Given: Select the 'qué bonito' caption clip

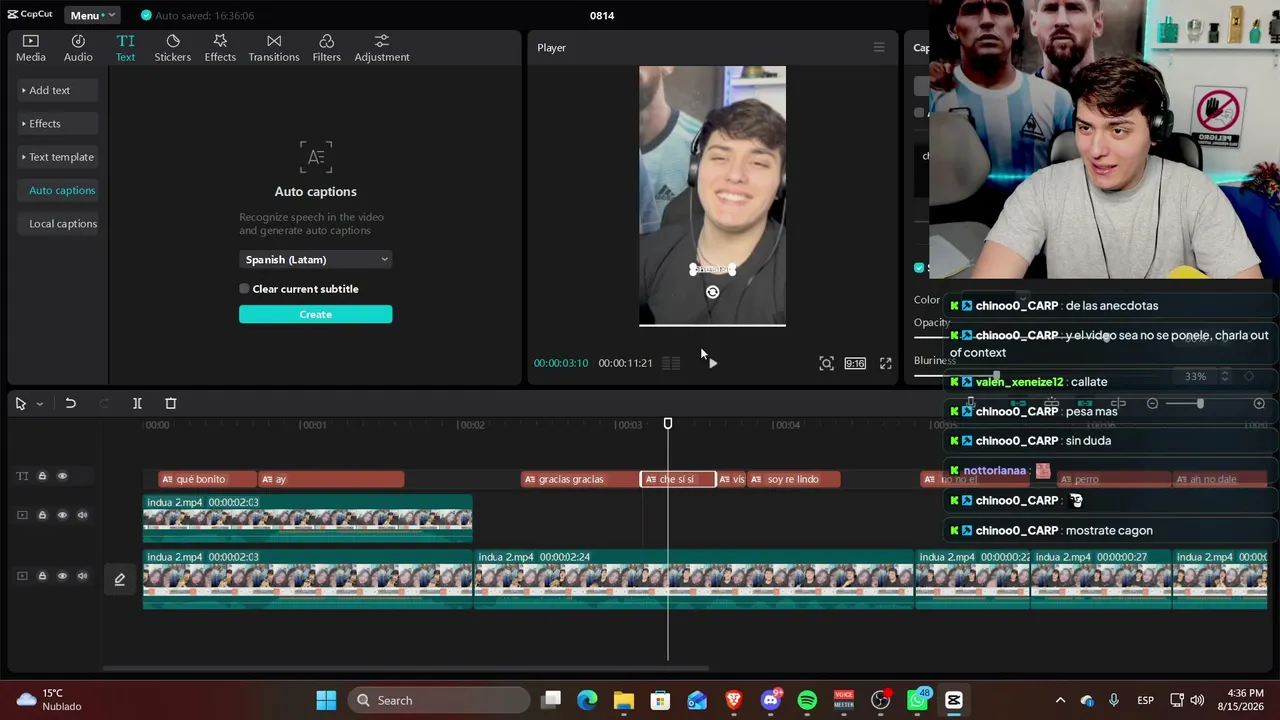Looking at the screenshot, I should (x=207, y=479).
